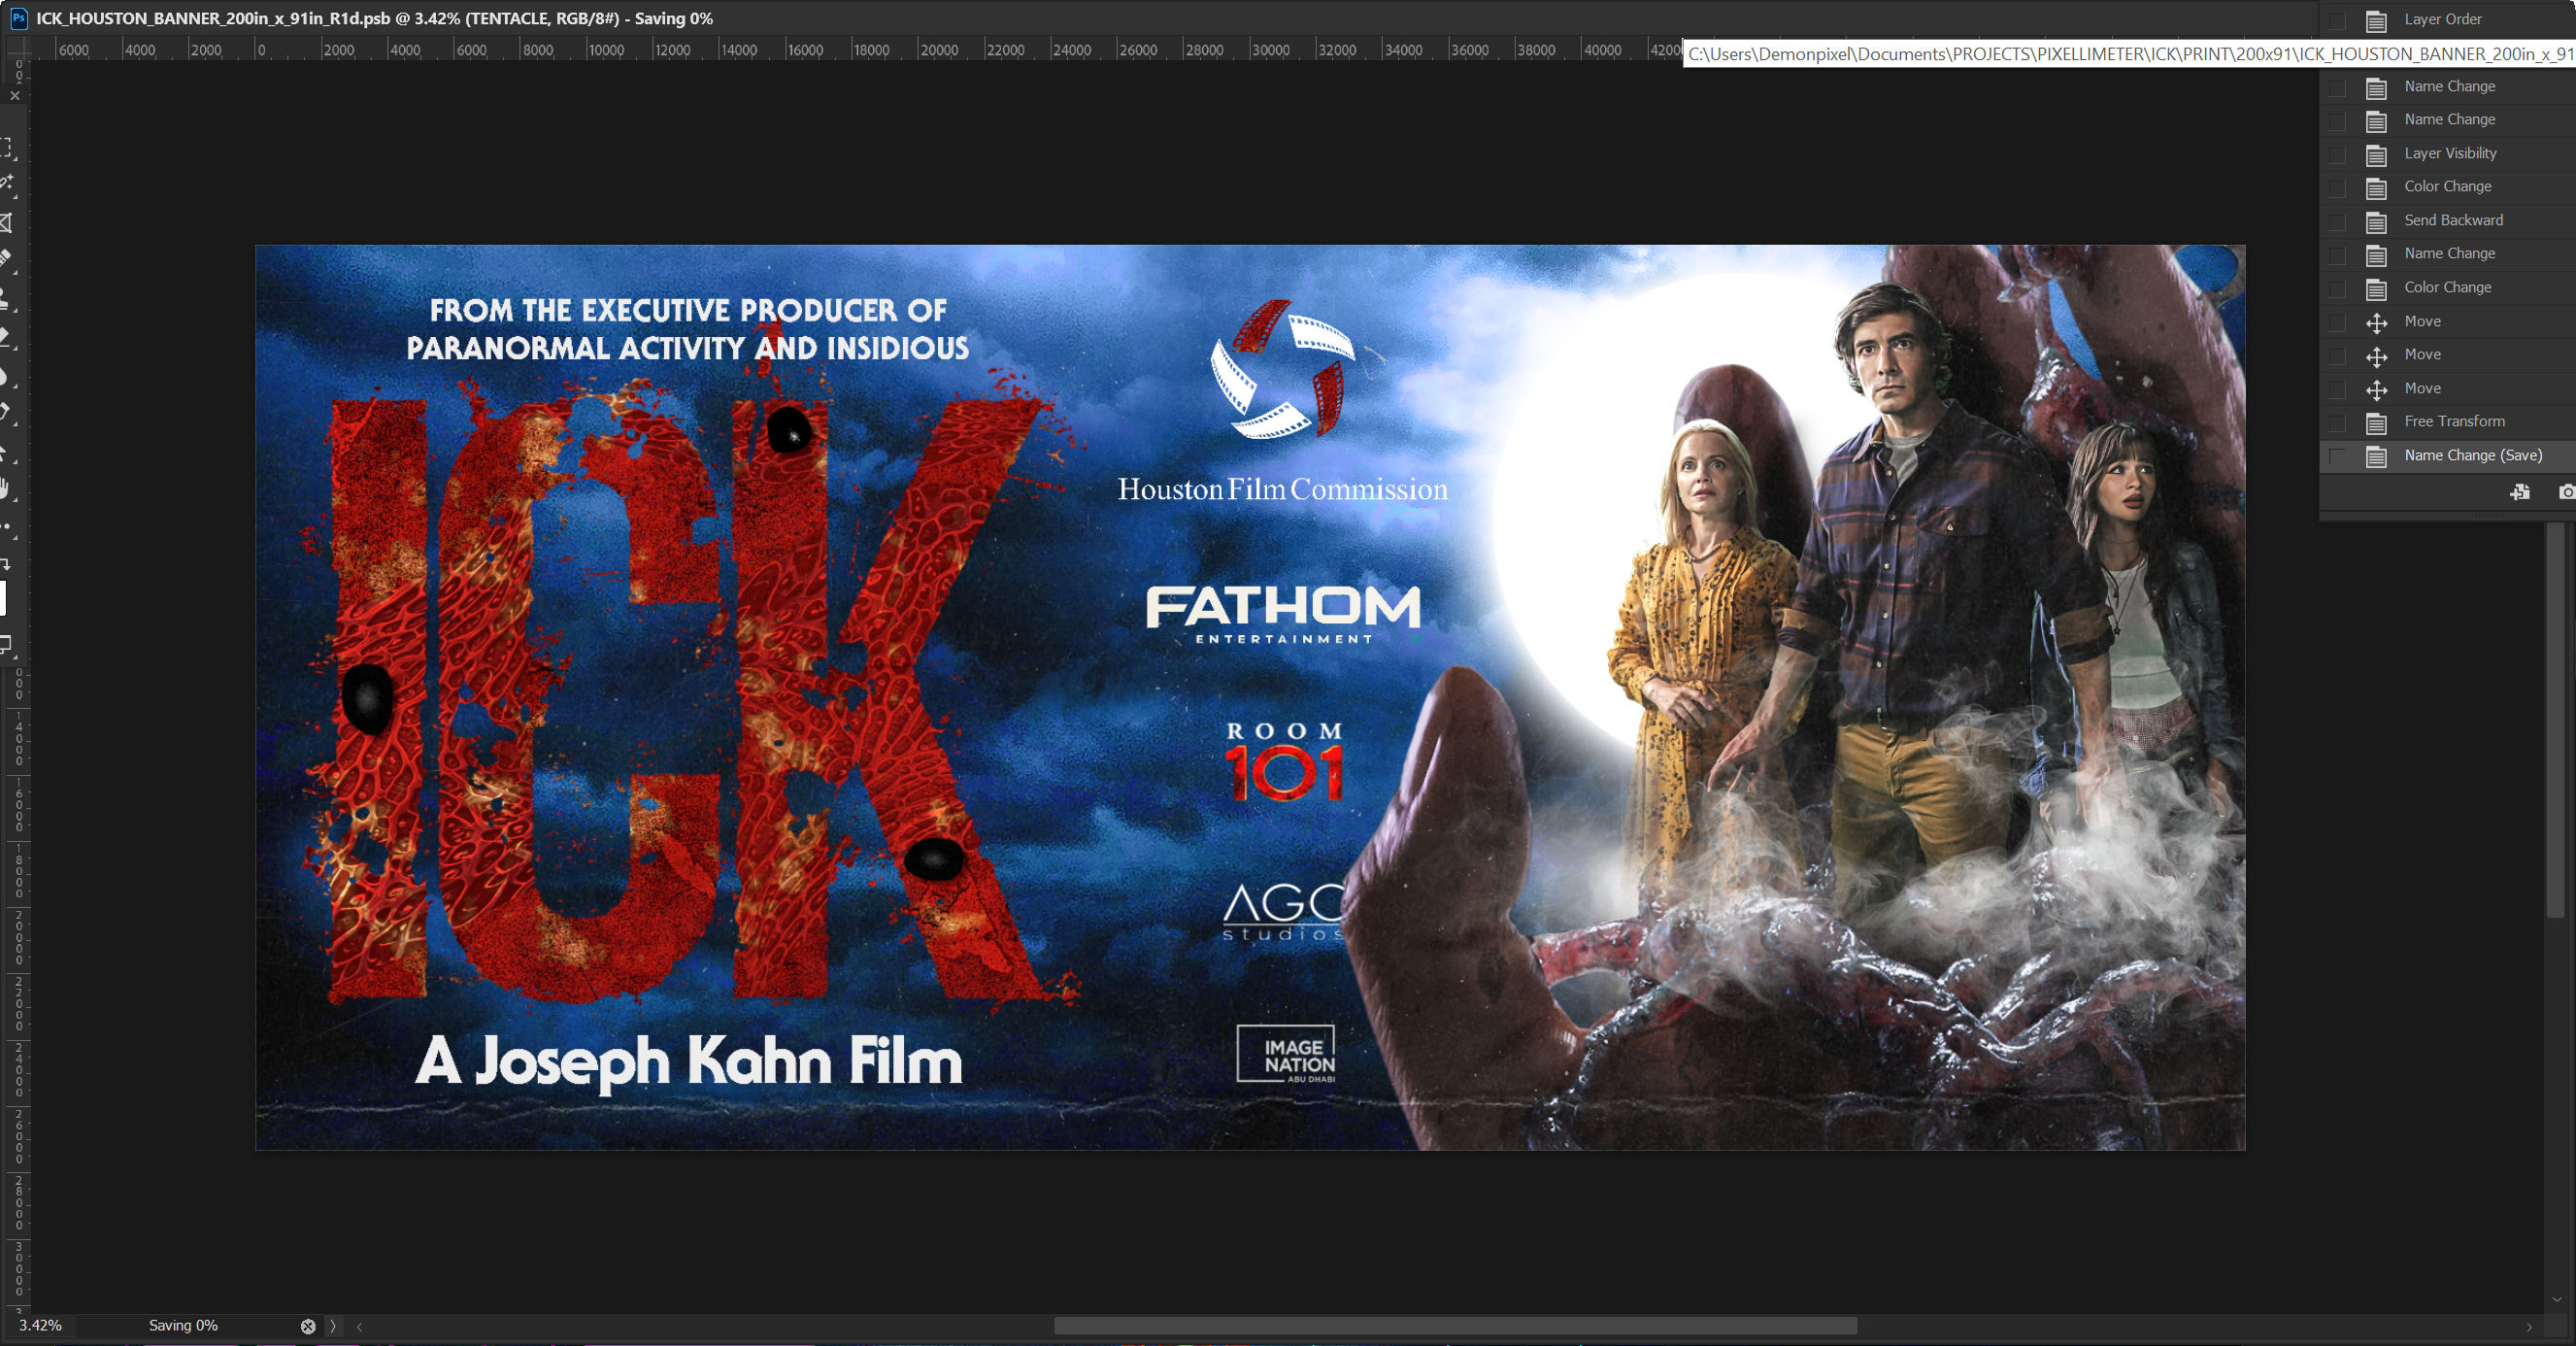
Task: Click the FATHOM Entertainment logo
Action: pyautogui.click(x=1283, y=614)
